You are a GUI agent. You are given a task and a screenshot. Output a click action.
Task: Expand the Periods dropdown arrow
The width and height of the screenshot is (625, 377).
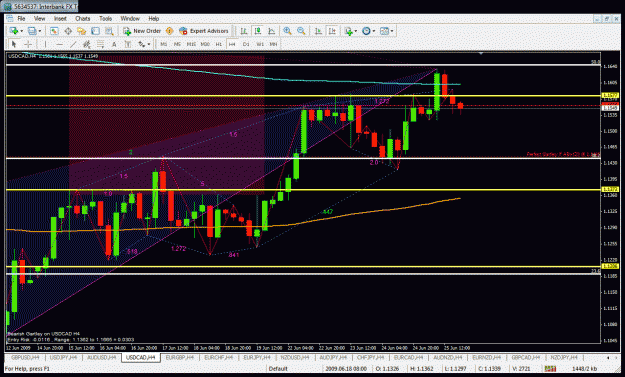374,31
